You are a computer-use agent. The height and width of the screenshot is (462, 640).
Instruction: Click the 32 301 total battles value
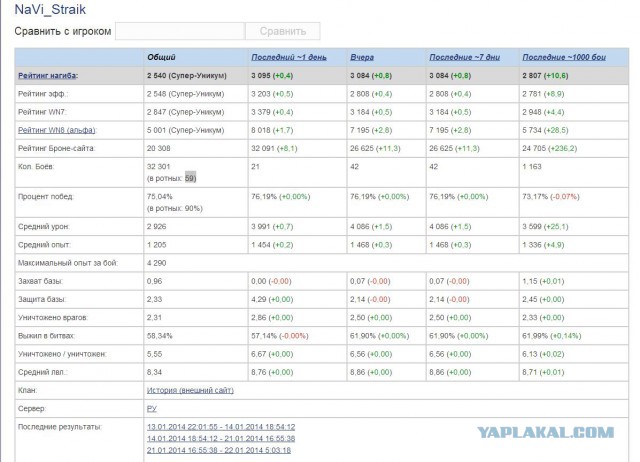(158, 167)
